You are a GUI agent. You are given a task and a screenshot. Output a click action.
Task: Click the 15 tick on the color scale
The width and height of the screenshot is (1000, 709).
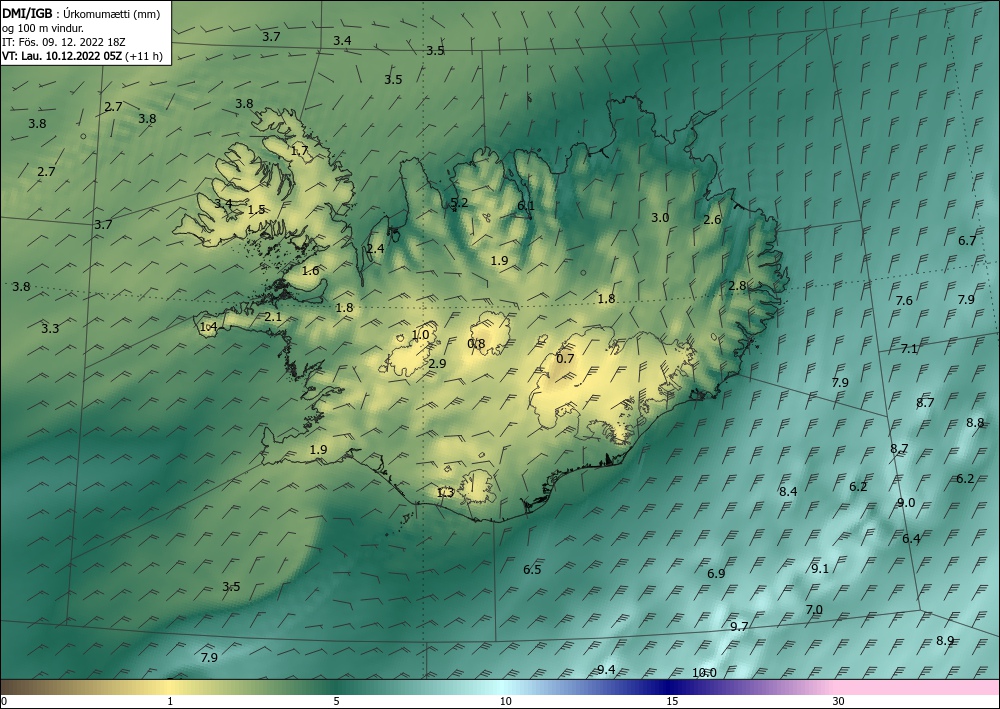[x=672, y=701]
